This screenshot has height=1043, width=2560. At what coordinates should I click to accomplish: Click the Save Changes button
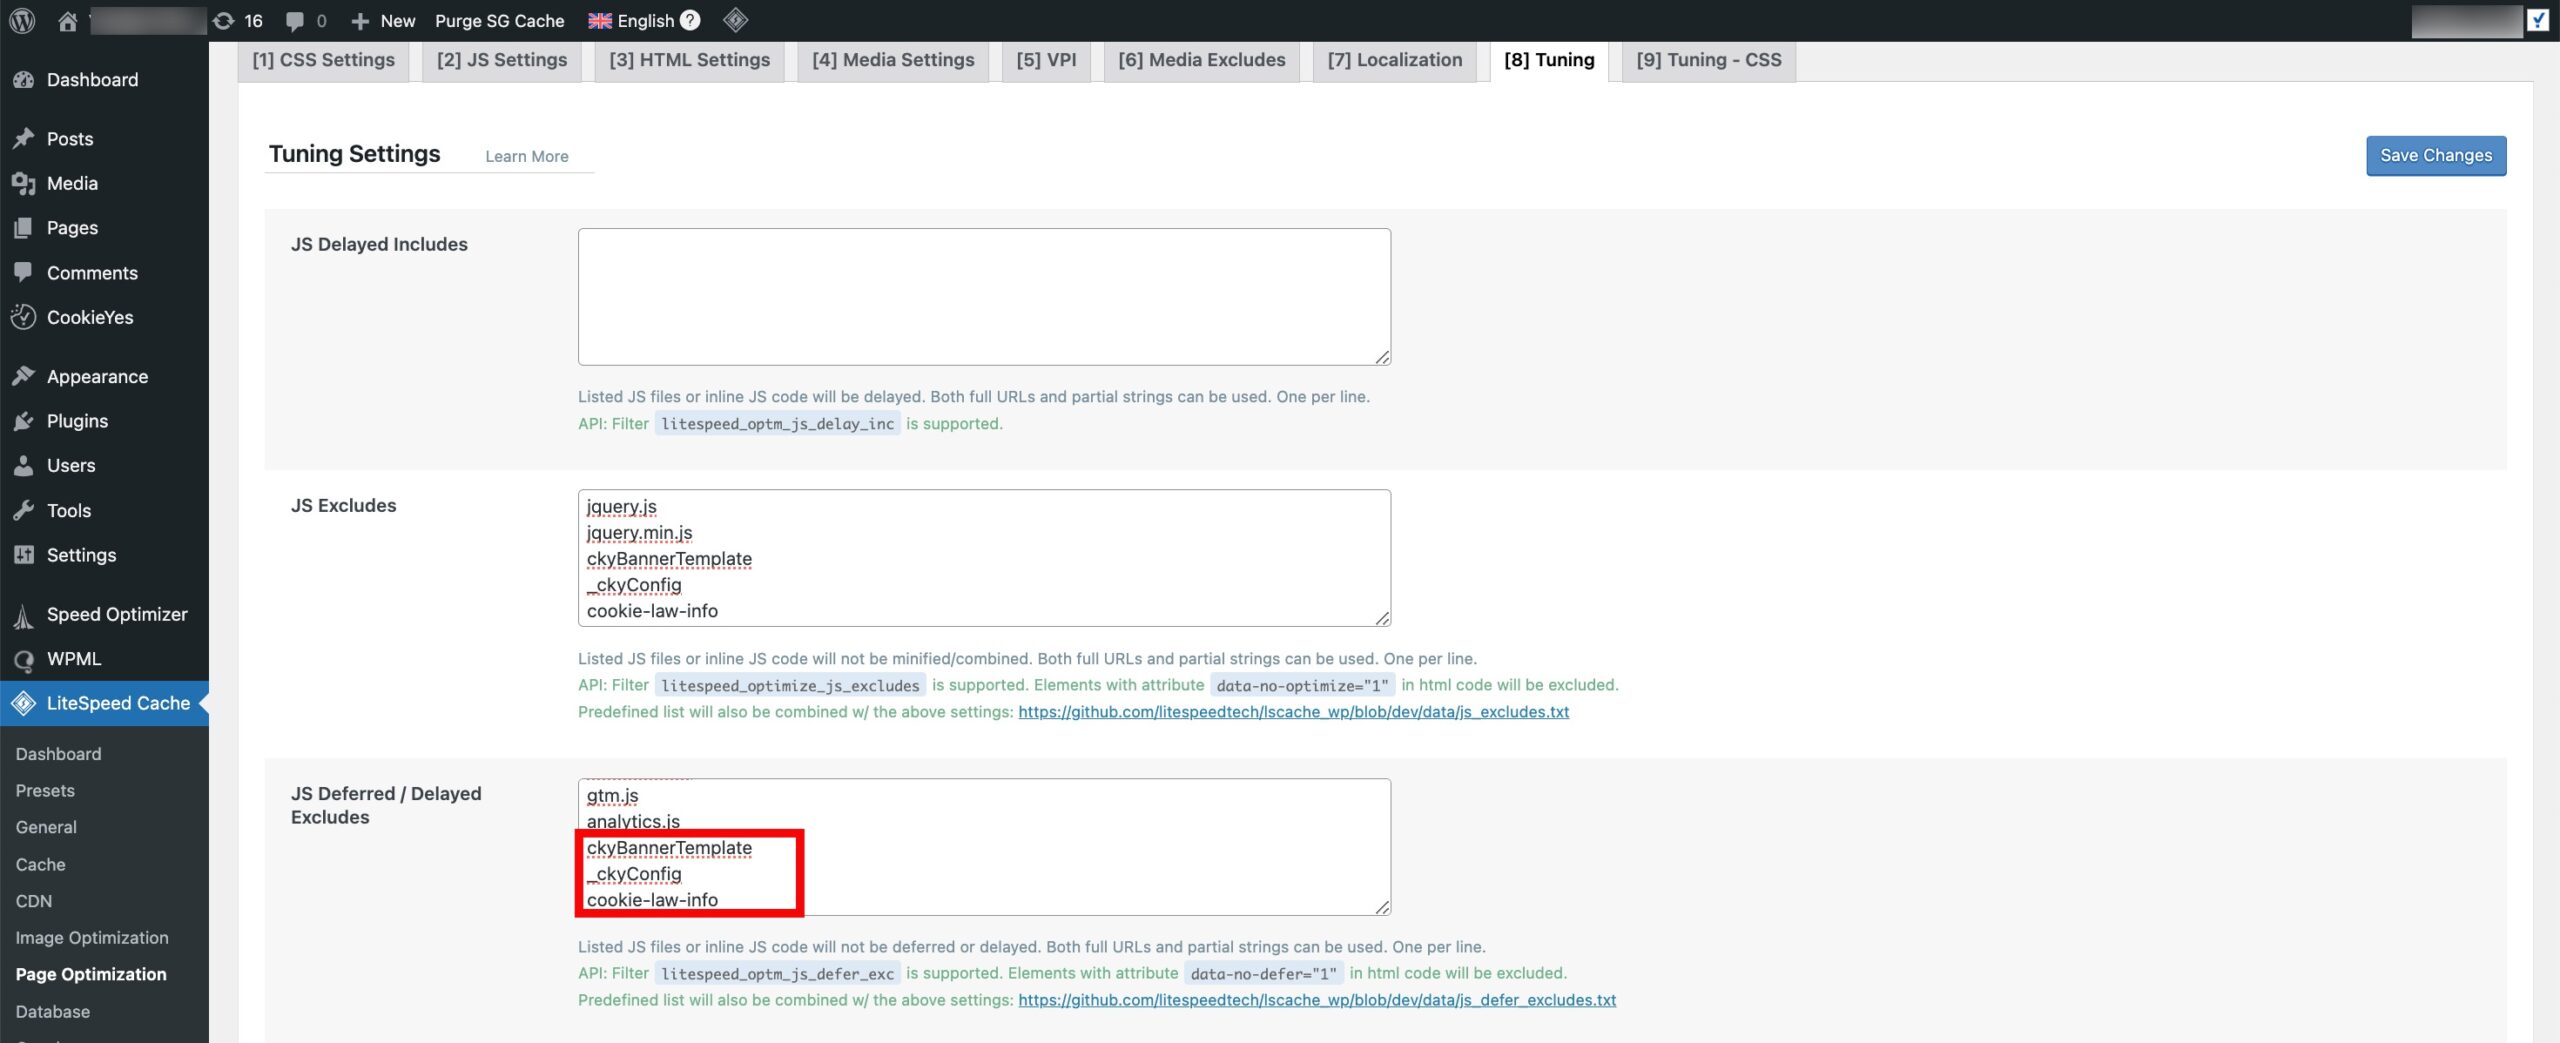pos(2436,156)
